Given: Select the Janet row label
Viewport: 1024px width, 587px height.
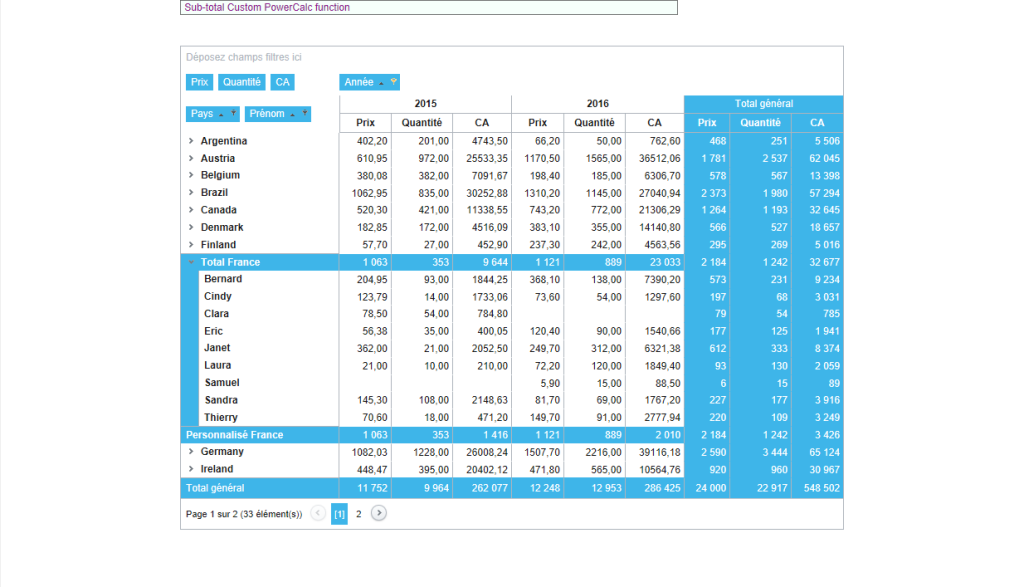Looking at the screenshot, I should point(217,348).
